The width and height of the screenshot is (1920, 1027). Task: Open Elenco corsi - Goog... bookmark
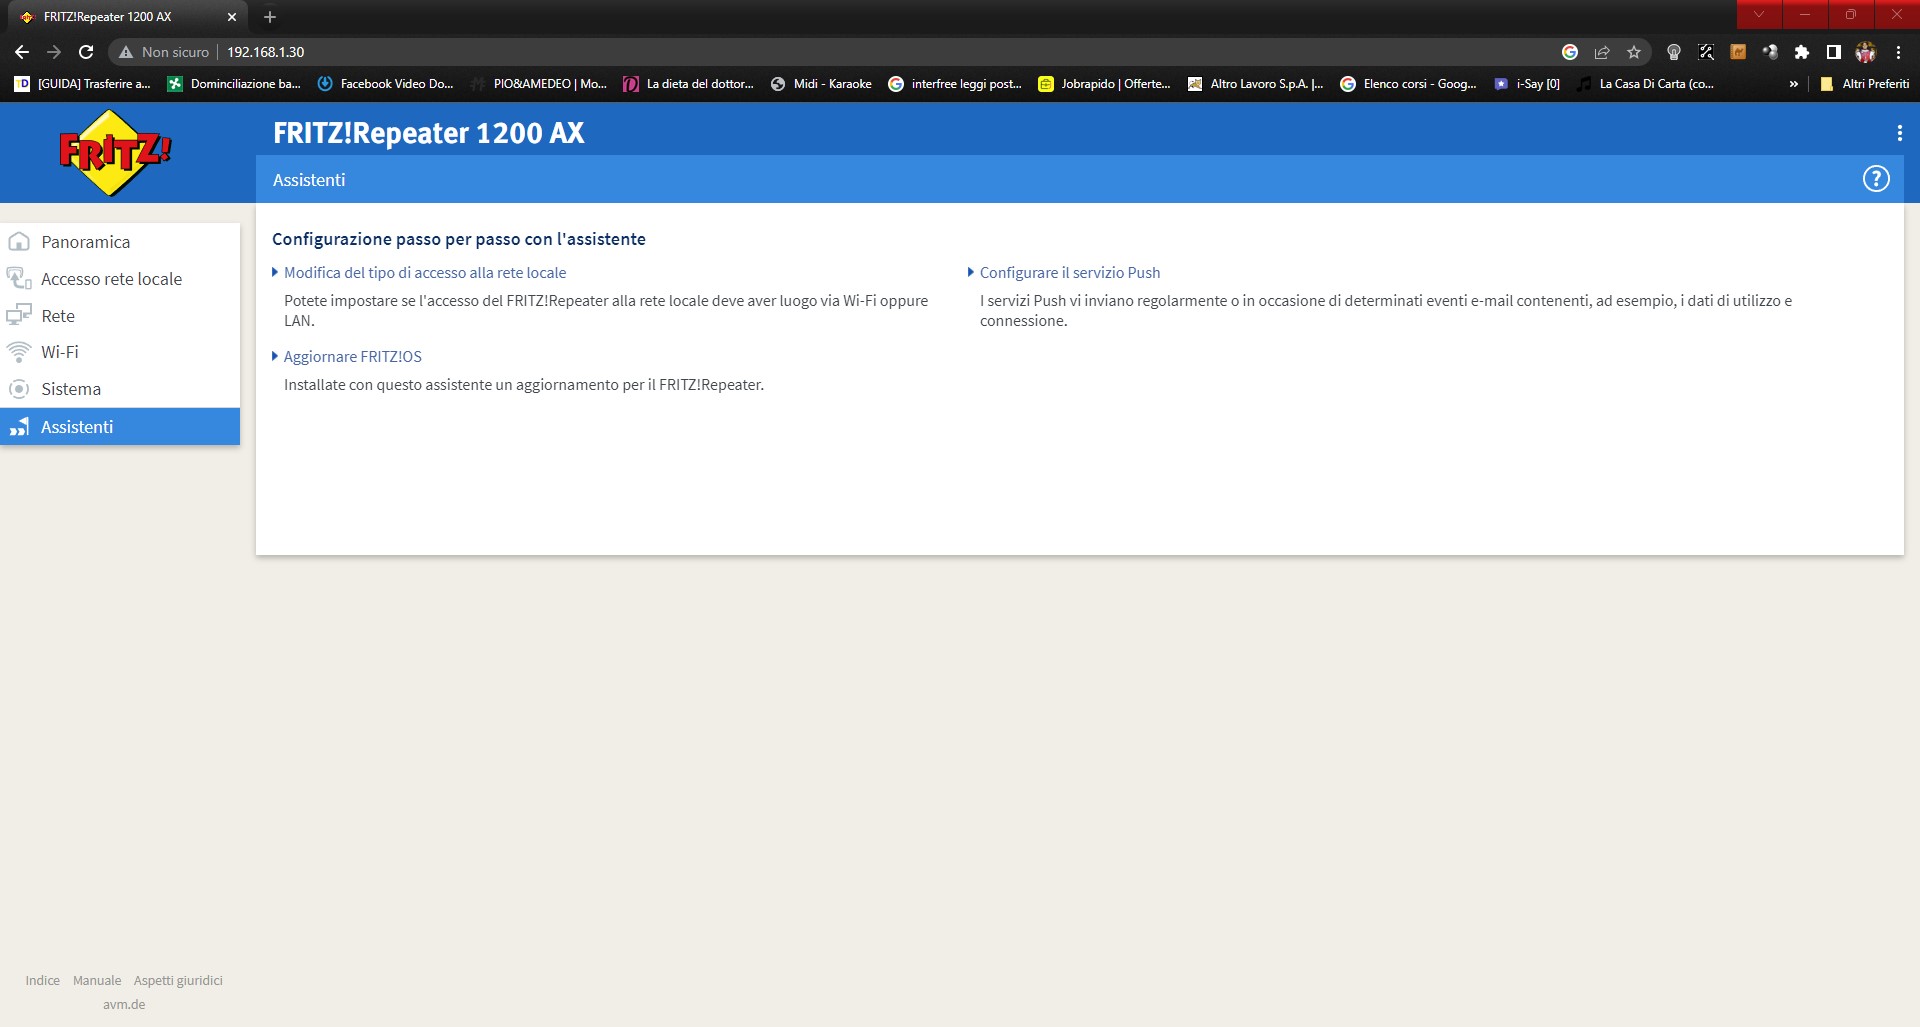[1409, 84]
